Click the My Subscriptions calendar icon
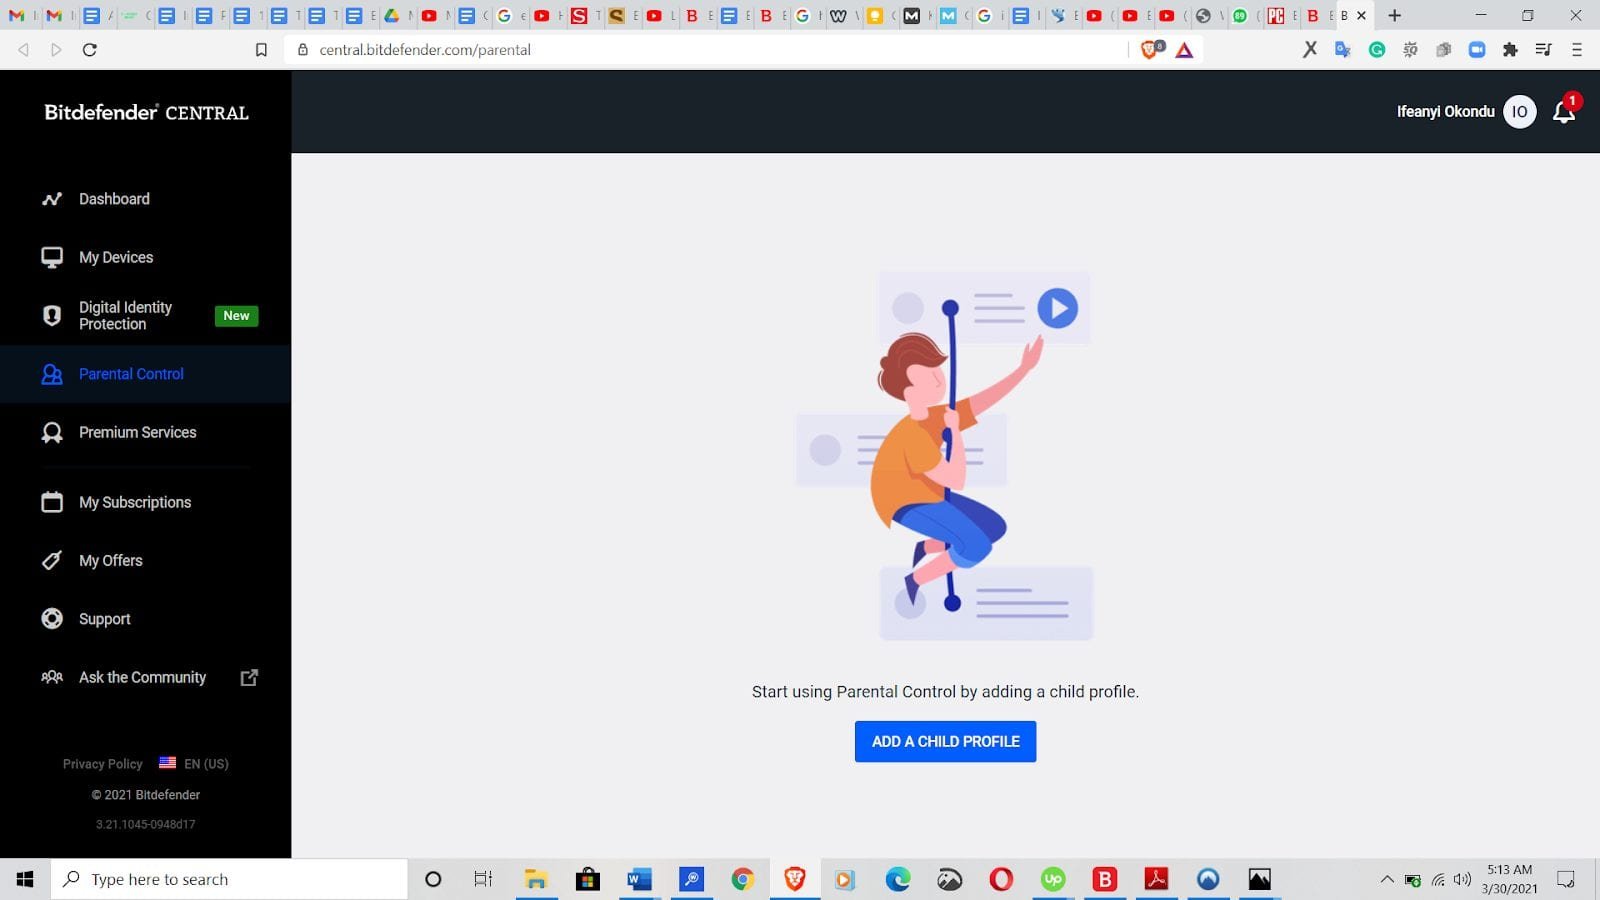The height and width of the screenshot is (900, 1600). (52, 502)
